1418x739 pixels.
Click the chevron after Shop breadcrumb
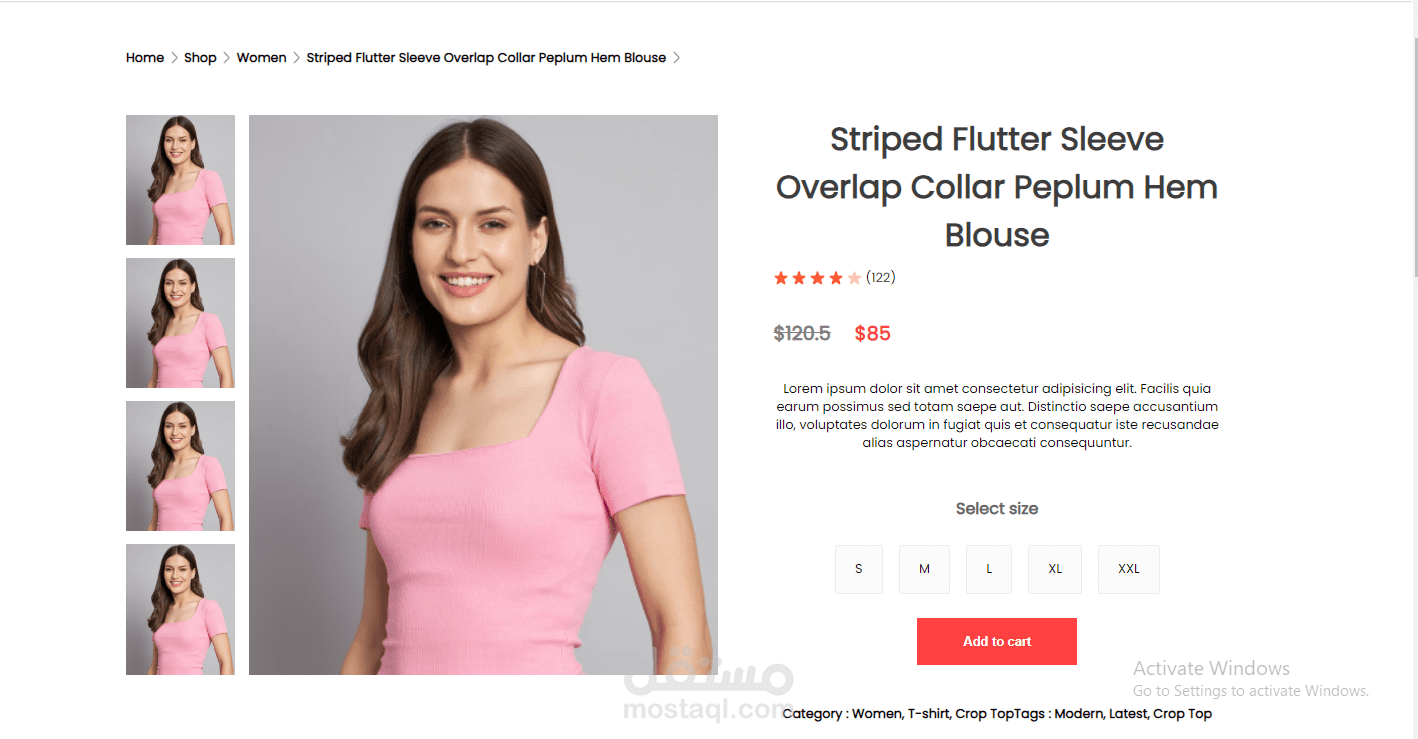pyautogui.click(x=227, y=58)
